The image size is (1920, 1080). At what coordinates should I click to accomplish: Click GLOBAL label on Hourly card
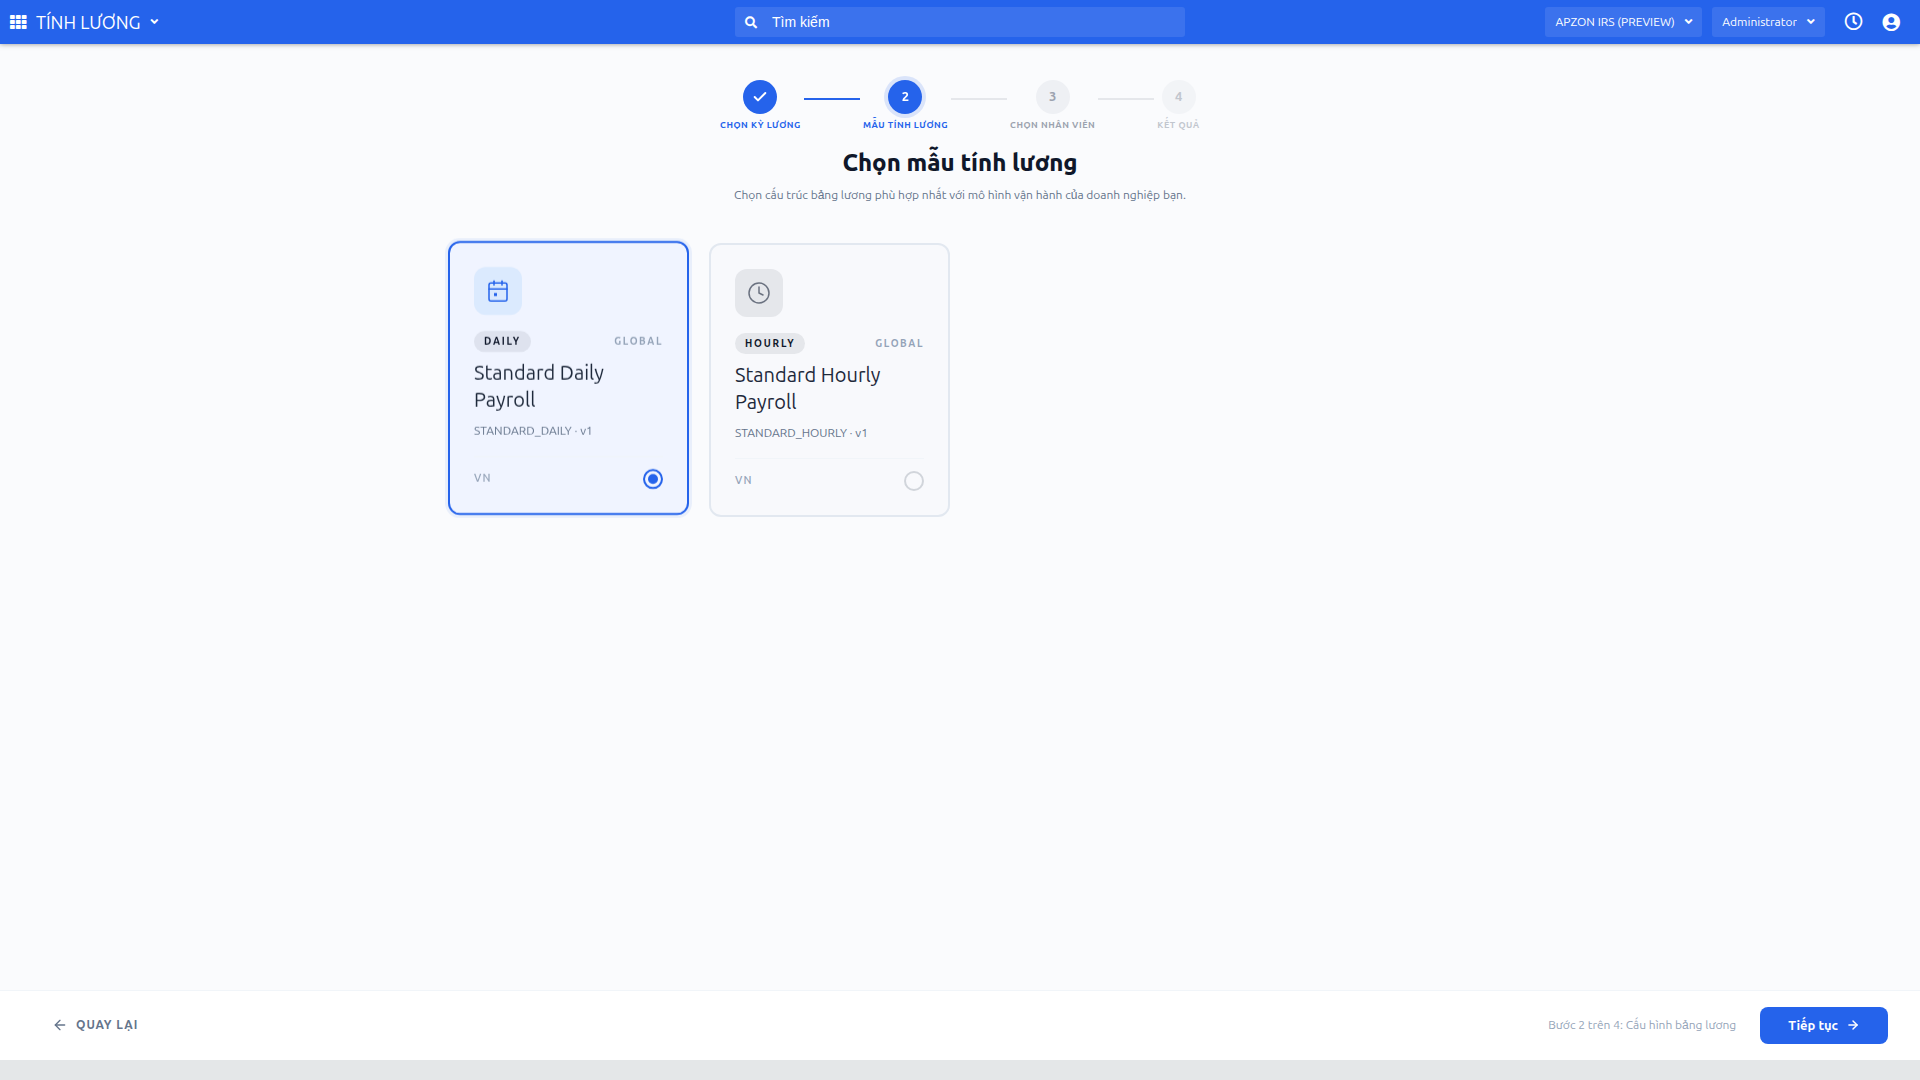tap(899, 343)
